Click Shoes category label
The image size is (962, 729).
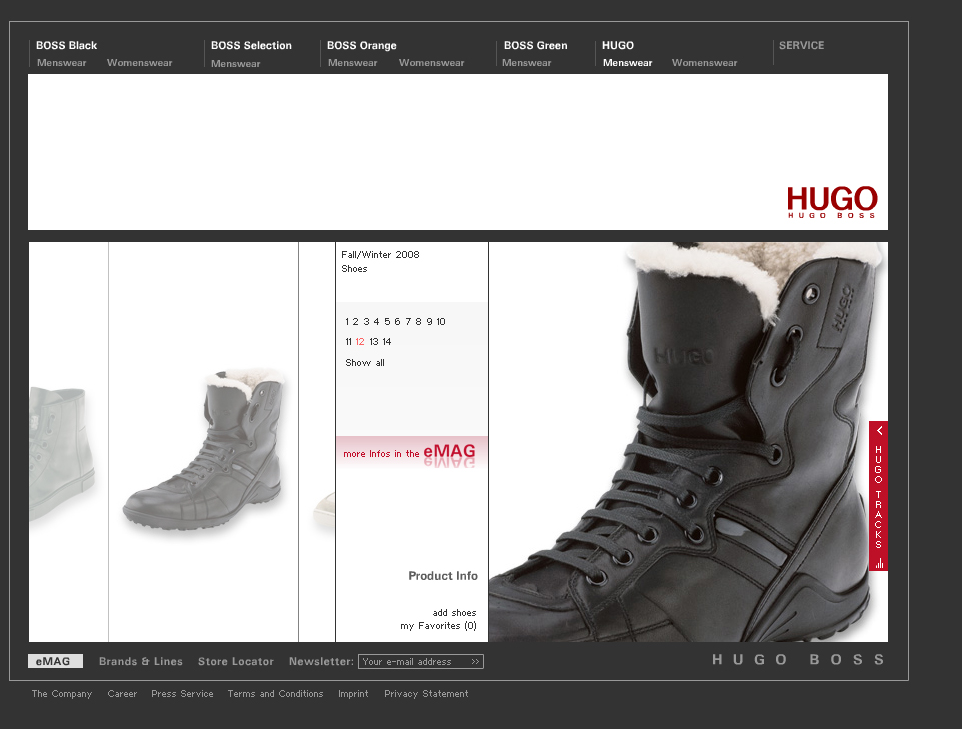click(x=354, y=269)
